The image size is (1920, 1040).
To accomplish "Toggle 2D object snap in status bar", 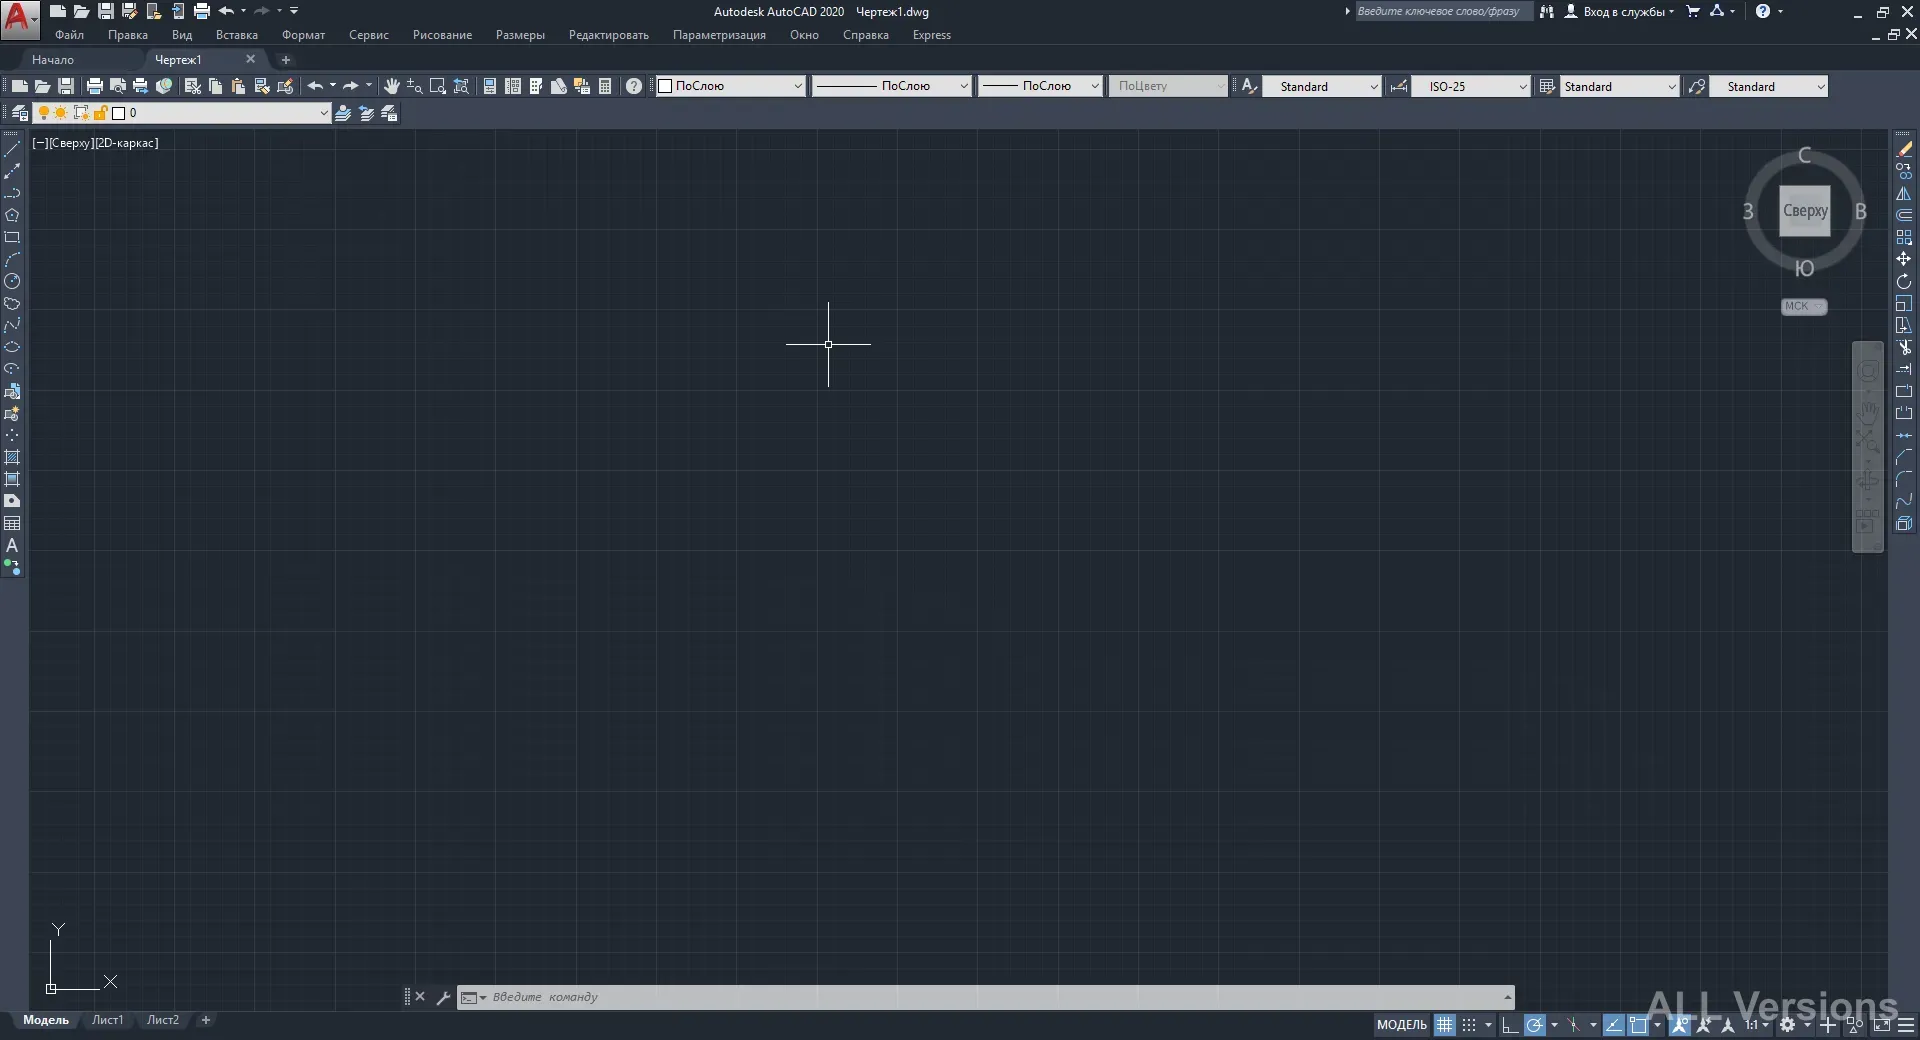I will (x=1638, y=1024).
